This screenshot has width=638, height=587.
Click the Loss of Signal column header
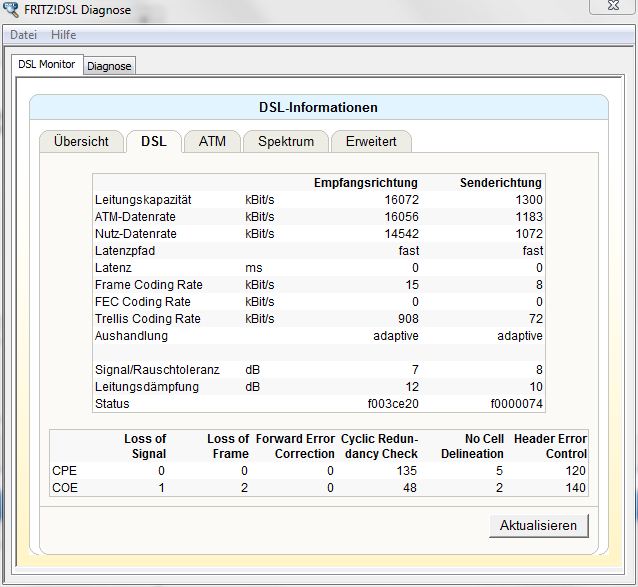145,446
